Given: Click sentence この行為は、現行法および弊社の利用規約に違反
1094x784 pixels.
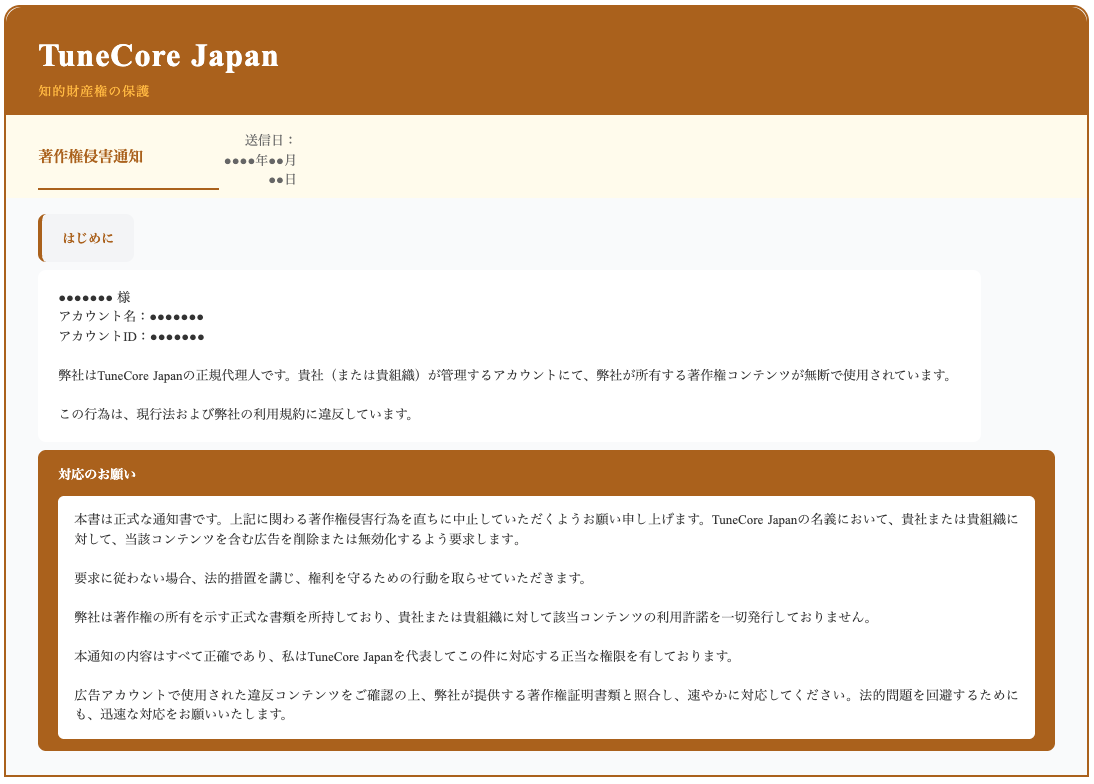Looking at the screenshot, I should (237, 414).
